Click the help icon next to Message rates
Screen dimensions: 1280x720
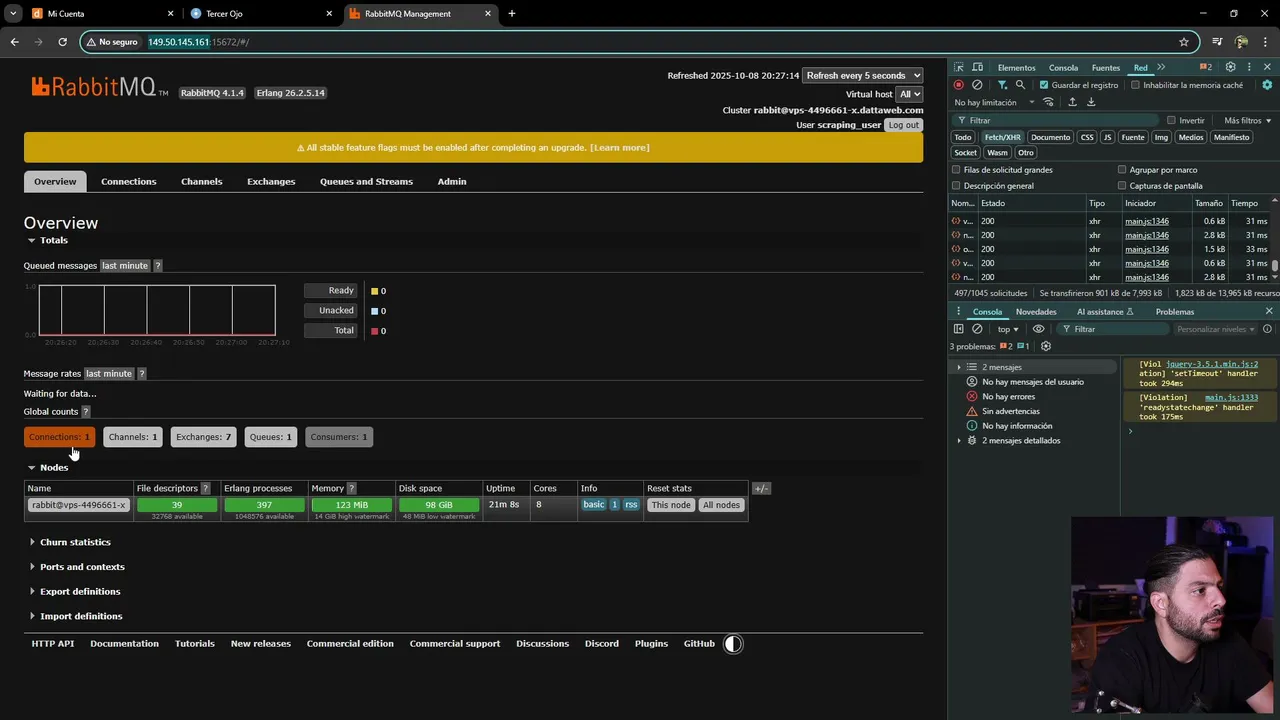pos(141,374)
